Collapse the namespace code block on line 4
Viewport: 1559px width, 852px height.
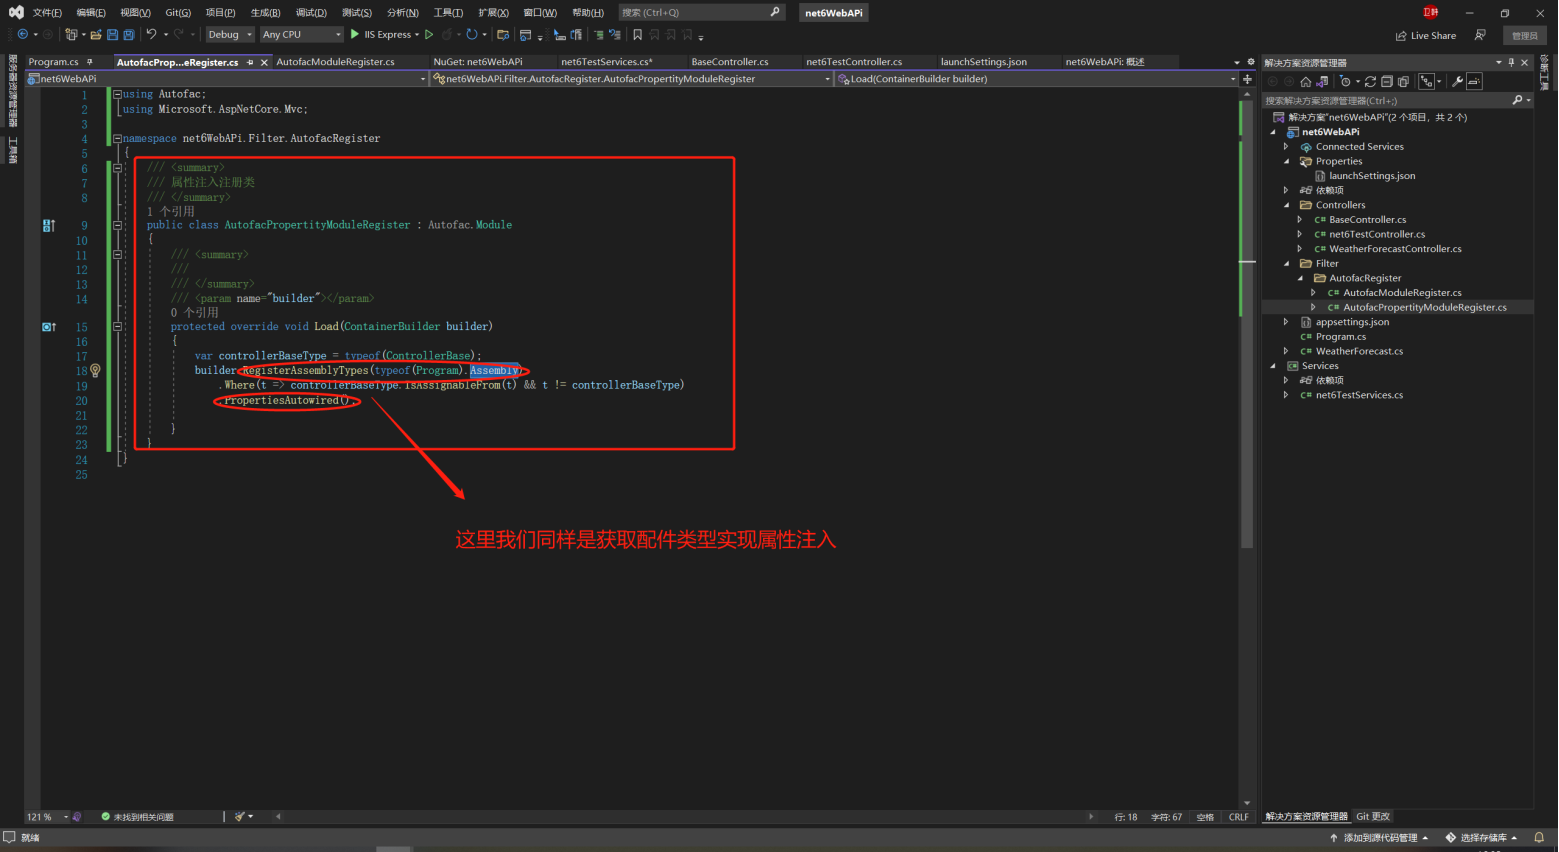117,139
